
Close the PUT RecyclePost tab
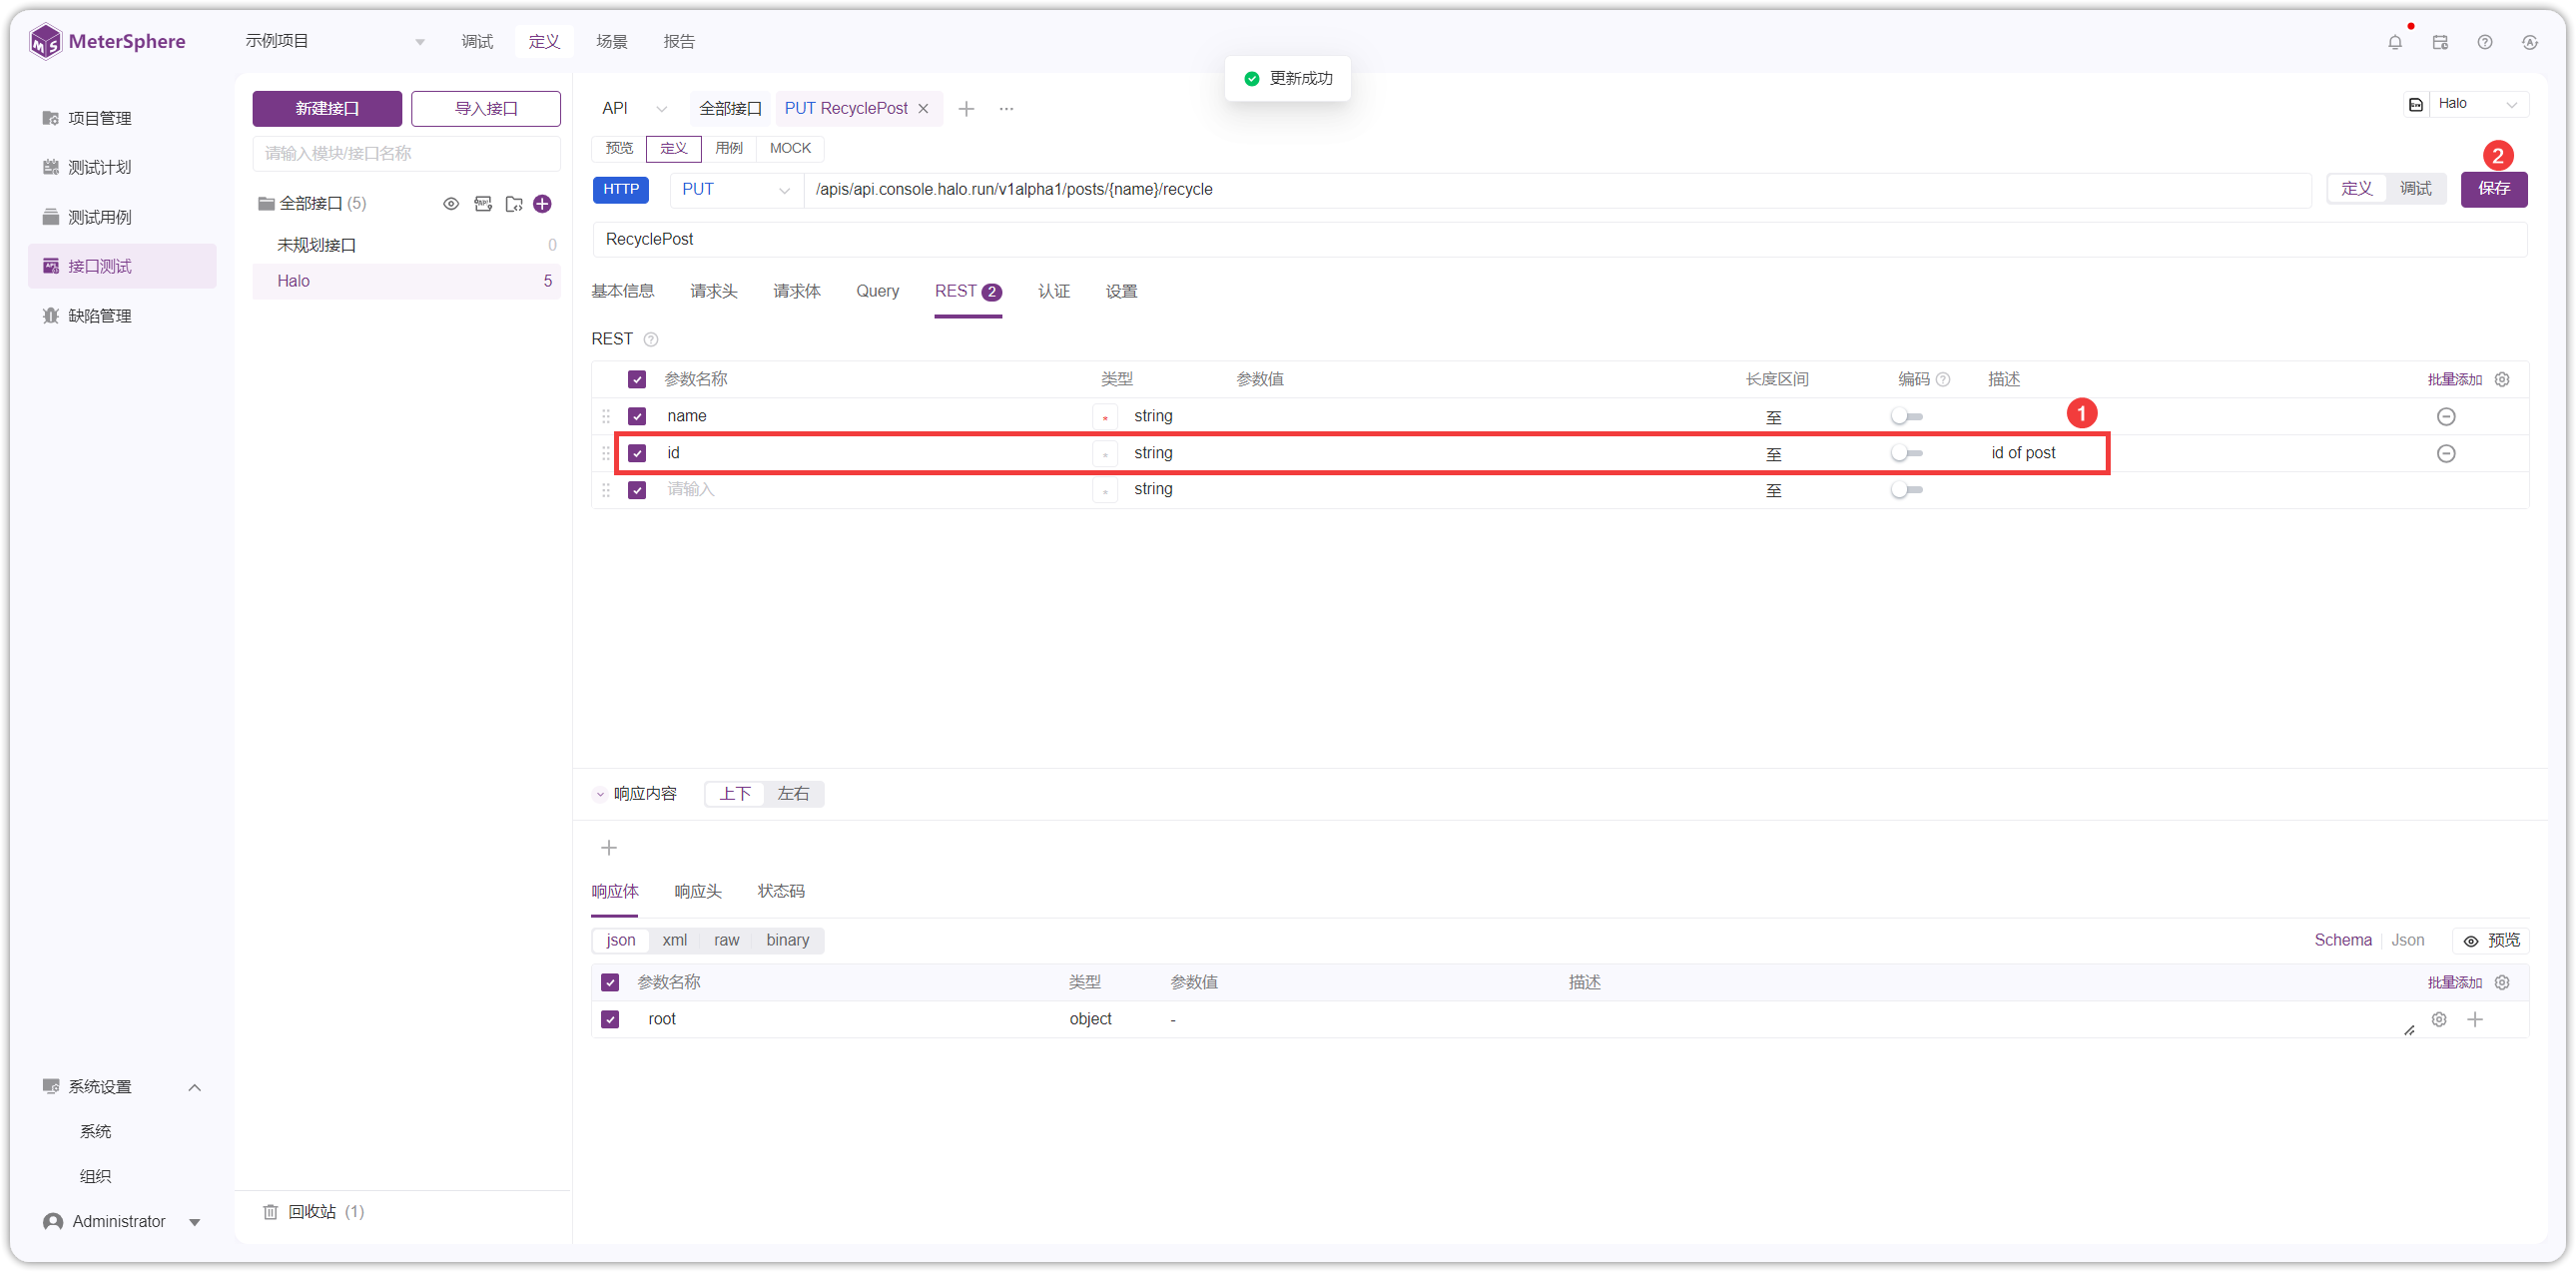click(x=923, y=108)
